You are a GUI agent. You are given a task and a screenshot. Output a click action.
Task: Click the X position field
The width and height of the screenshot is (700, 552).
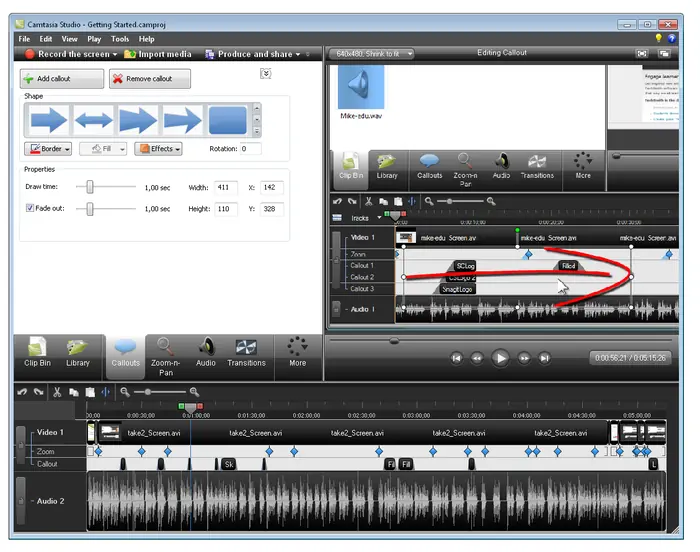tap(271, 188)
